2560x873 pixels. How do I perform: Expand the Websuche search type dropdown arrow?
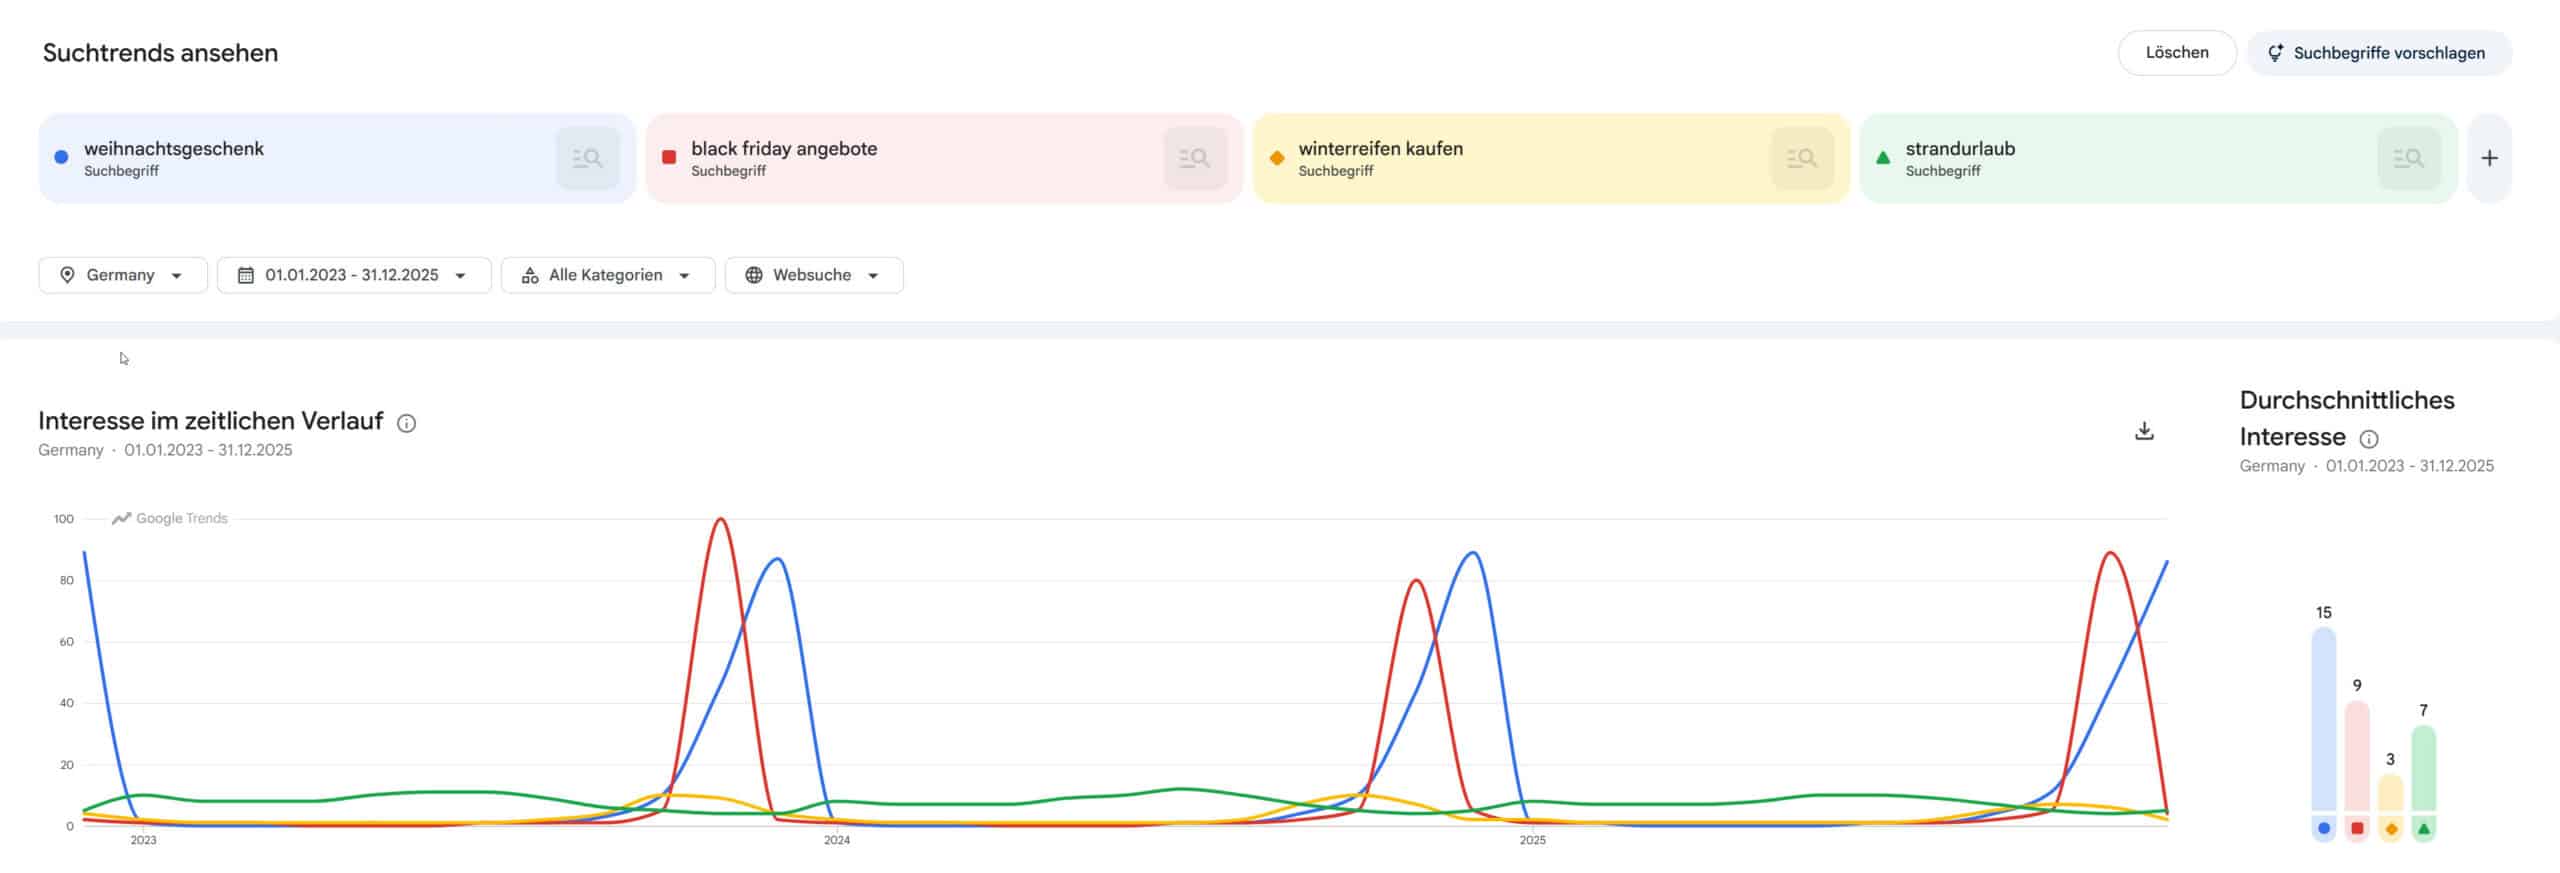point(873,276)
